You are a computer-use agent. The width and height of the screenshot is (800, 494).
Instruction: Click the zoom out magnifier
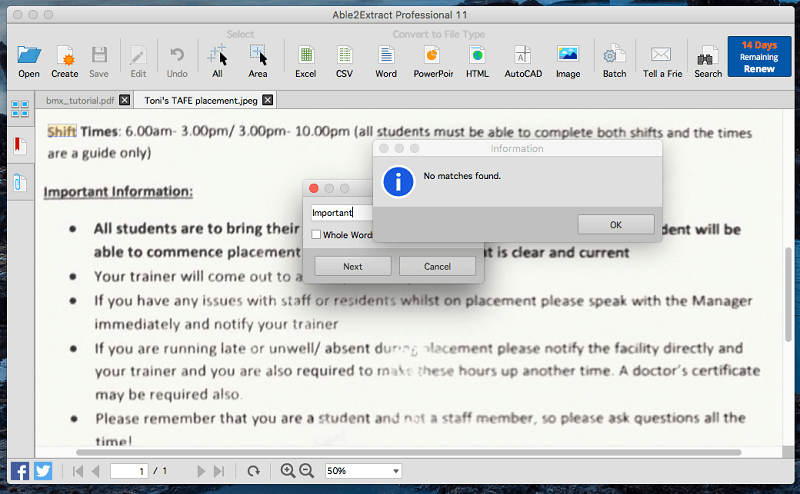(x=307, y=471)
